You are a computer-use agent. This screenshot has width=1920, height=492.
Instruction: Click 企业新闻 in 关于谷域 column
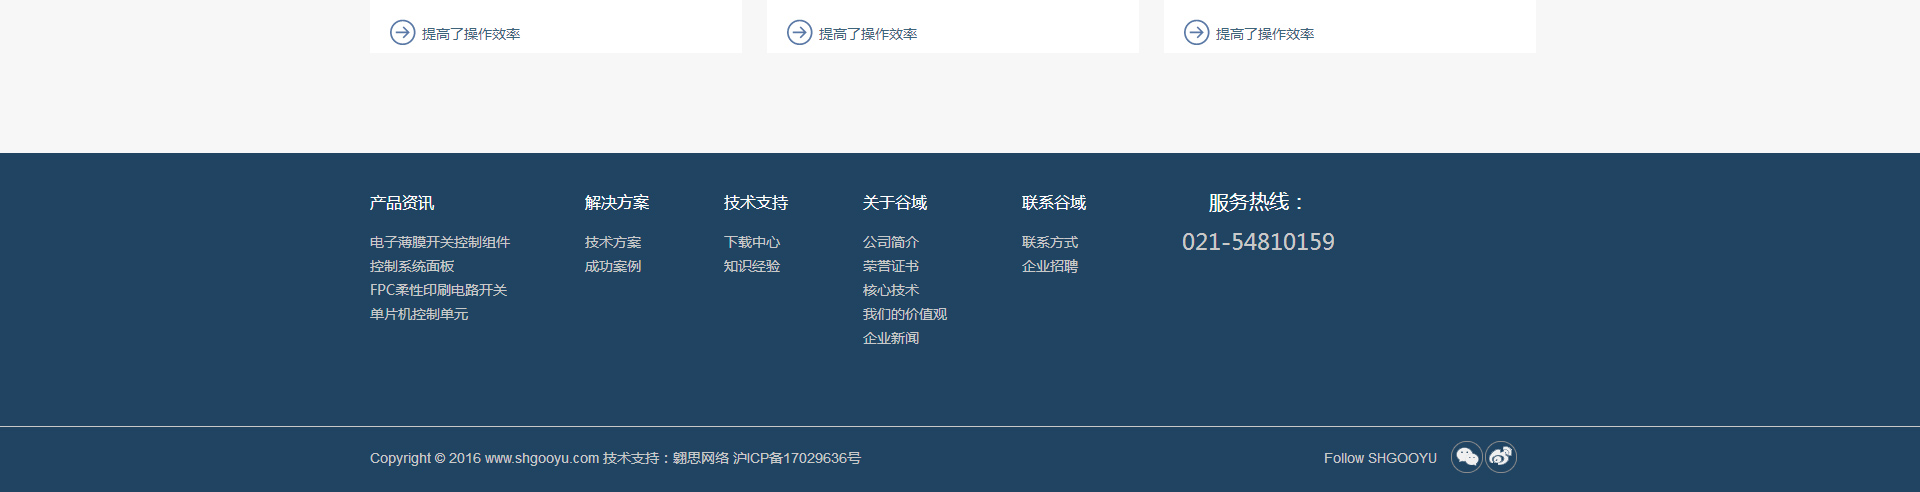coord(890,338)
